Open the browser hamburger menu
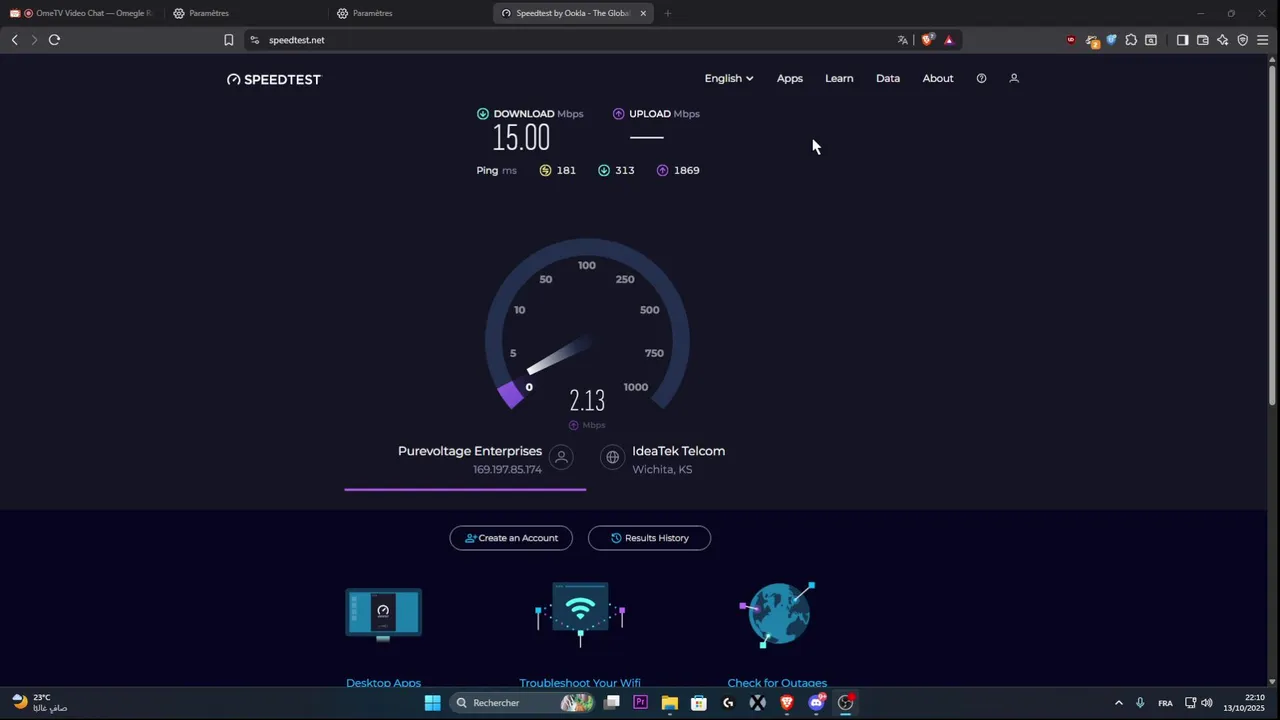1280x720 pixels. pos(1263,40)
